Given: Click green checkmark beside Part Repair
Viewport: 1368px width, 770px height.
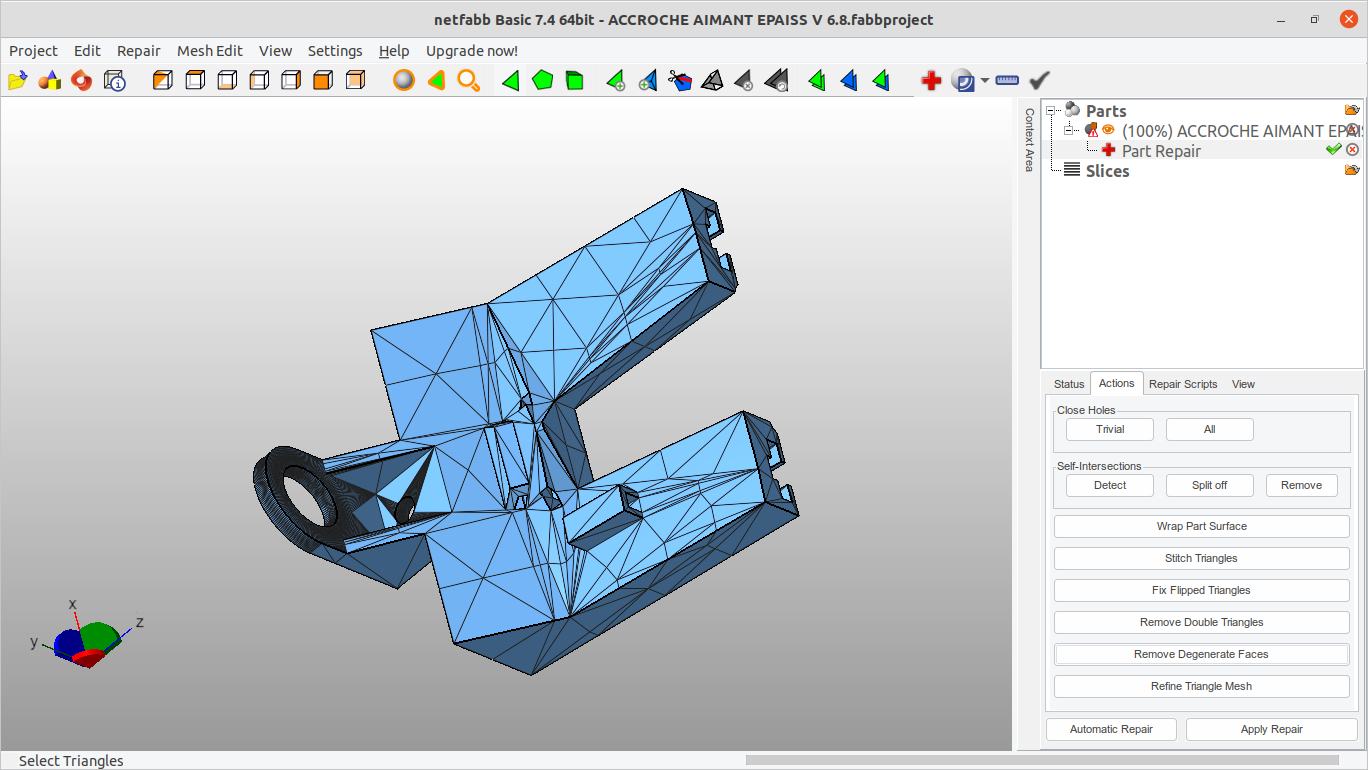Looking at the screenshot, I should (1333, 149).
